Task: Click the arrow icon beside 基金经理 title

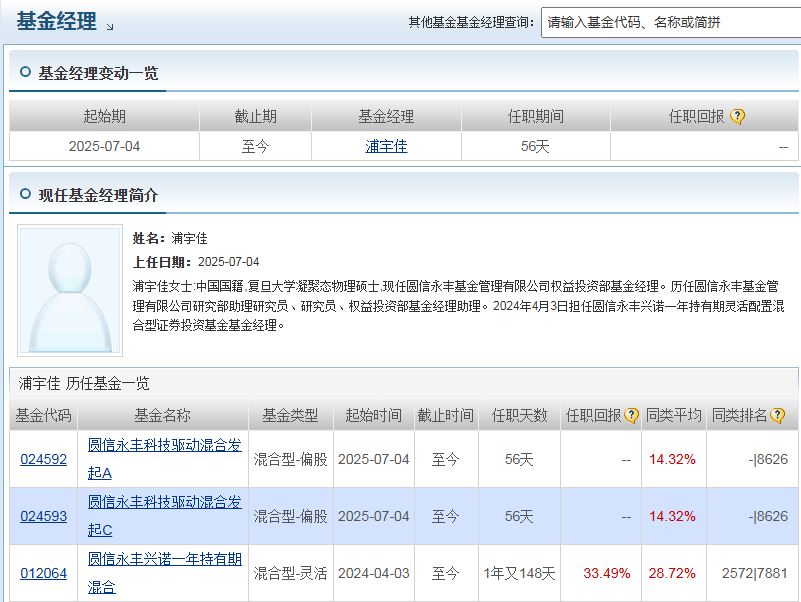Action: click(x=110, y=27)
